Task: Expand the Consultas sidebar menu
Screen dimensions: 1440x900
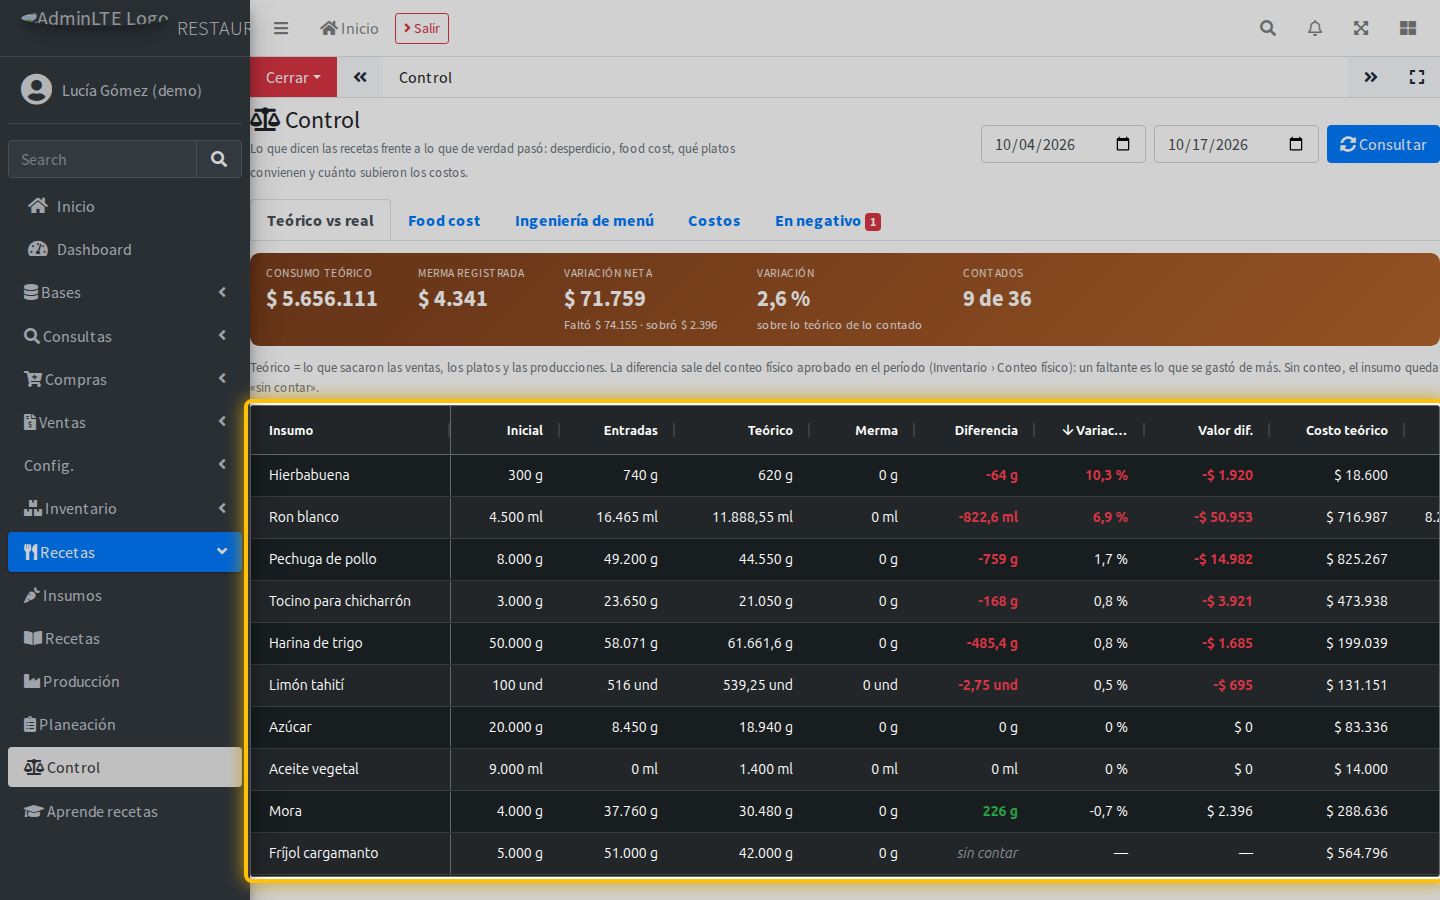Action: coord(125,336)
